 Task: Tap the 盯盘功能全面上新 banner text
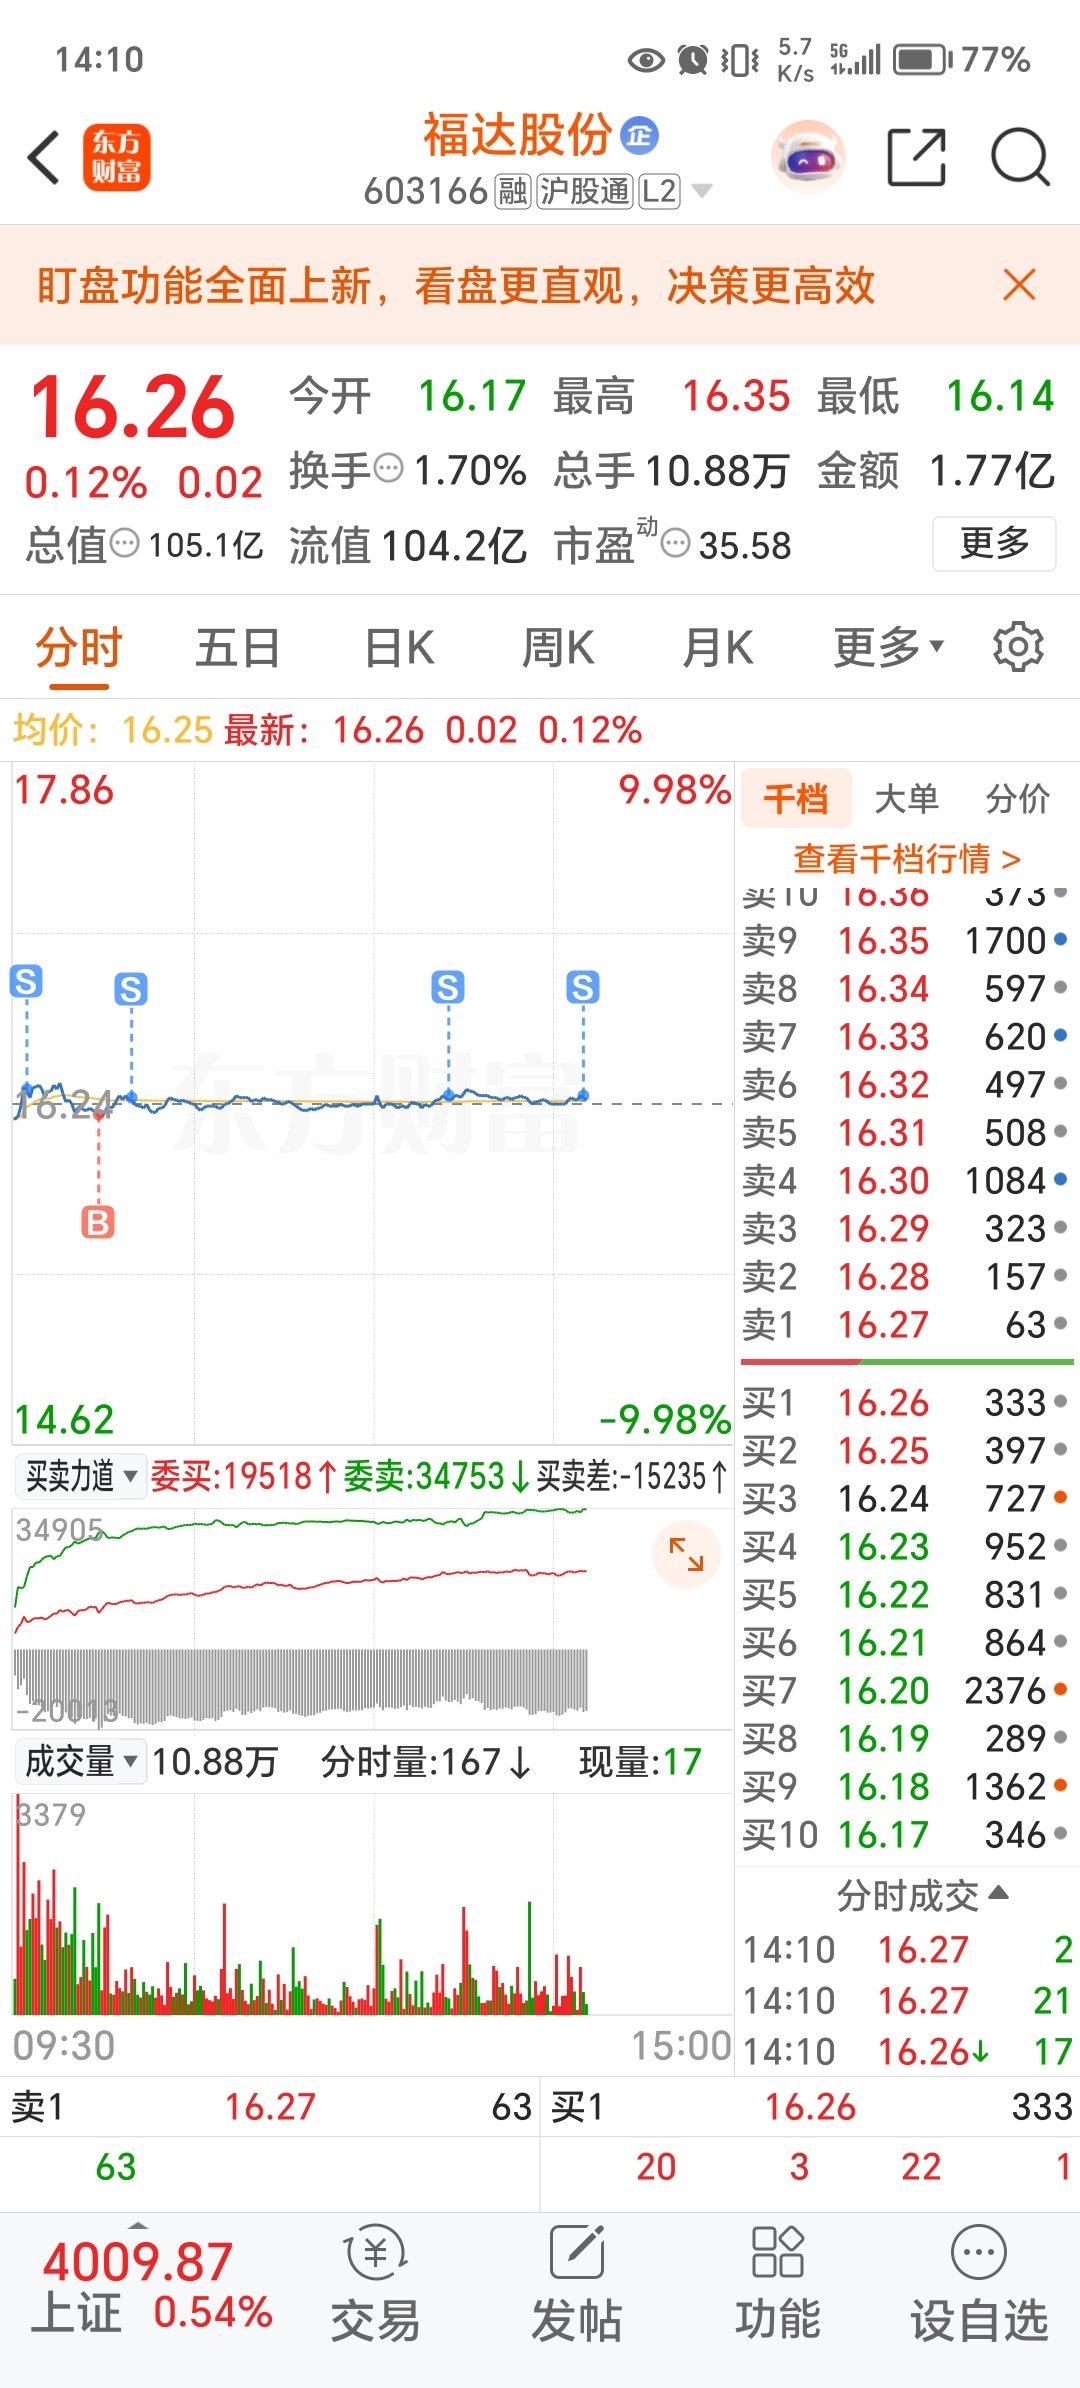coord(456,285)
